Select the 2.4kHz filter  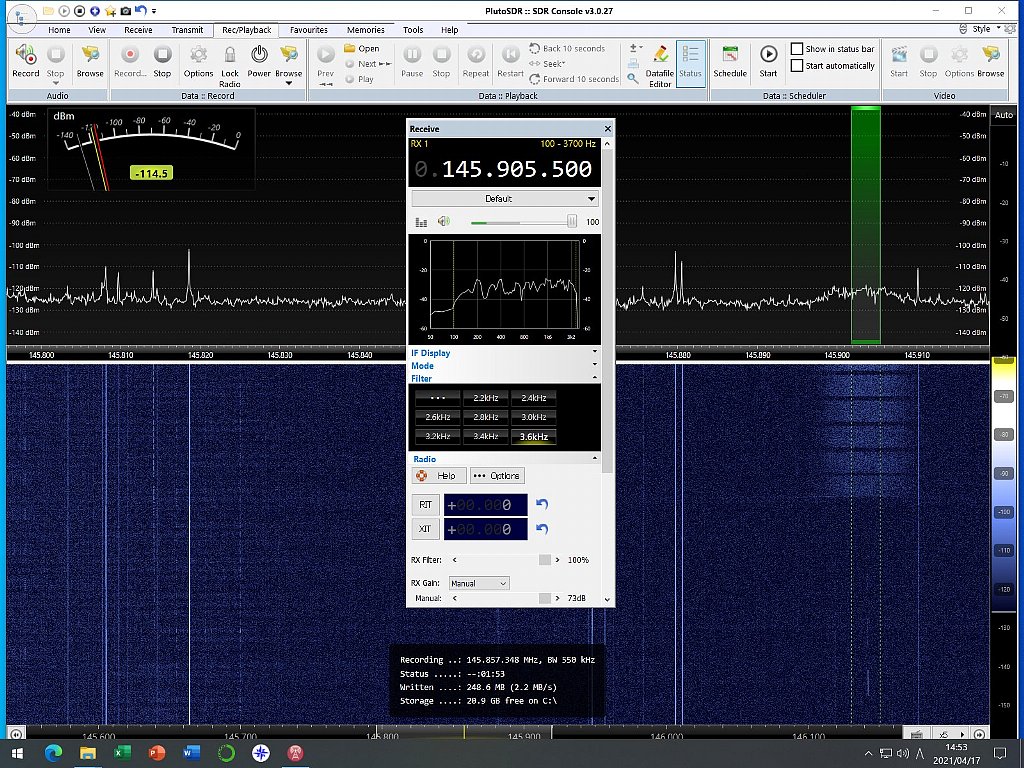click(x=534, y=398)
